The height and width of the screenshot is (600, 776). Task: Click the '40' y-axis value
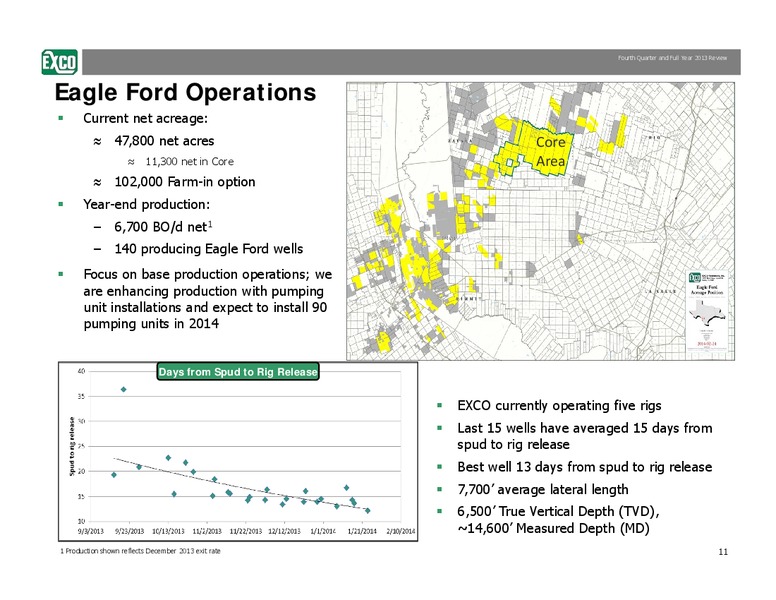[82, 371]
